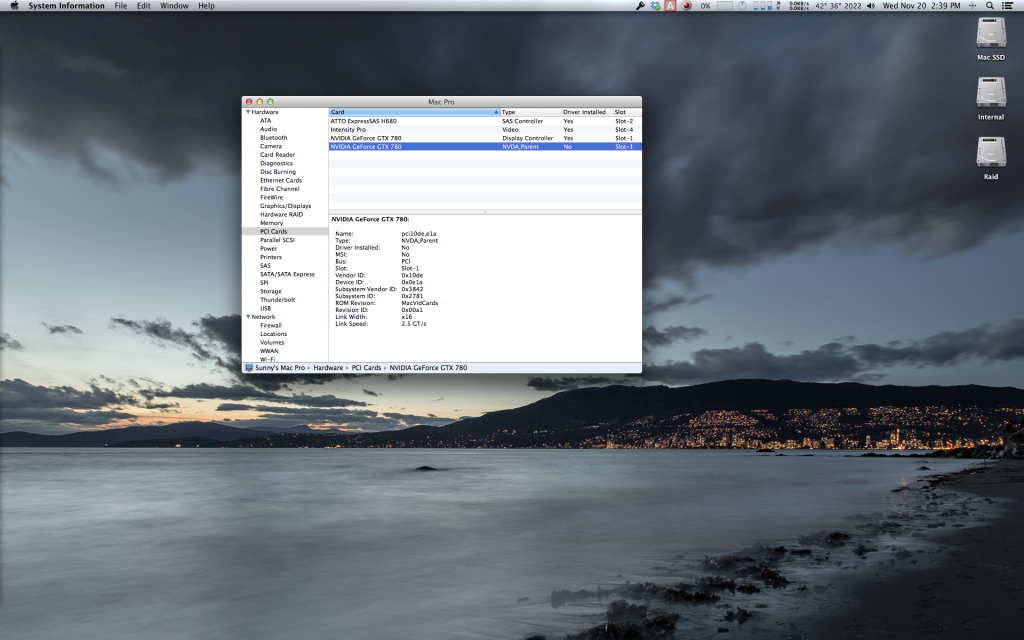Click the volume speaker icon in menu bar

click(871, 6)
